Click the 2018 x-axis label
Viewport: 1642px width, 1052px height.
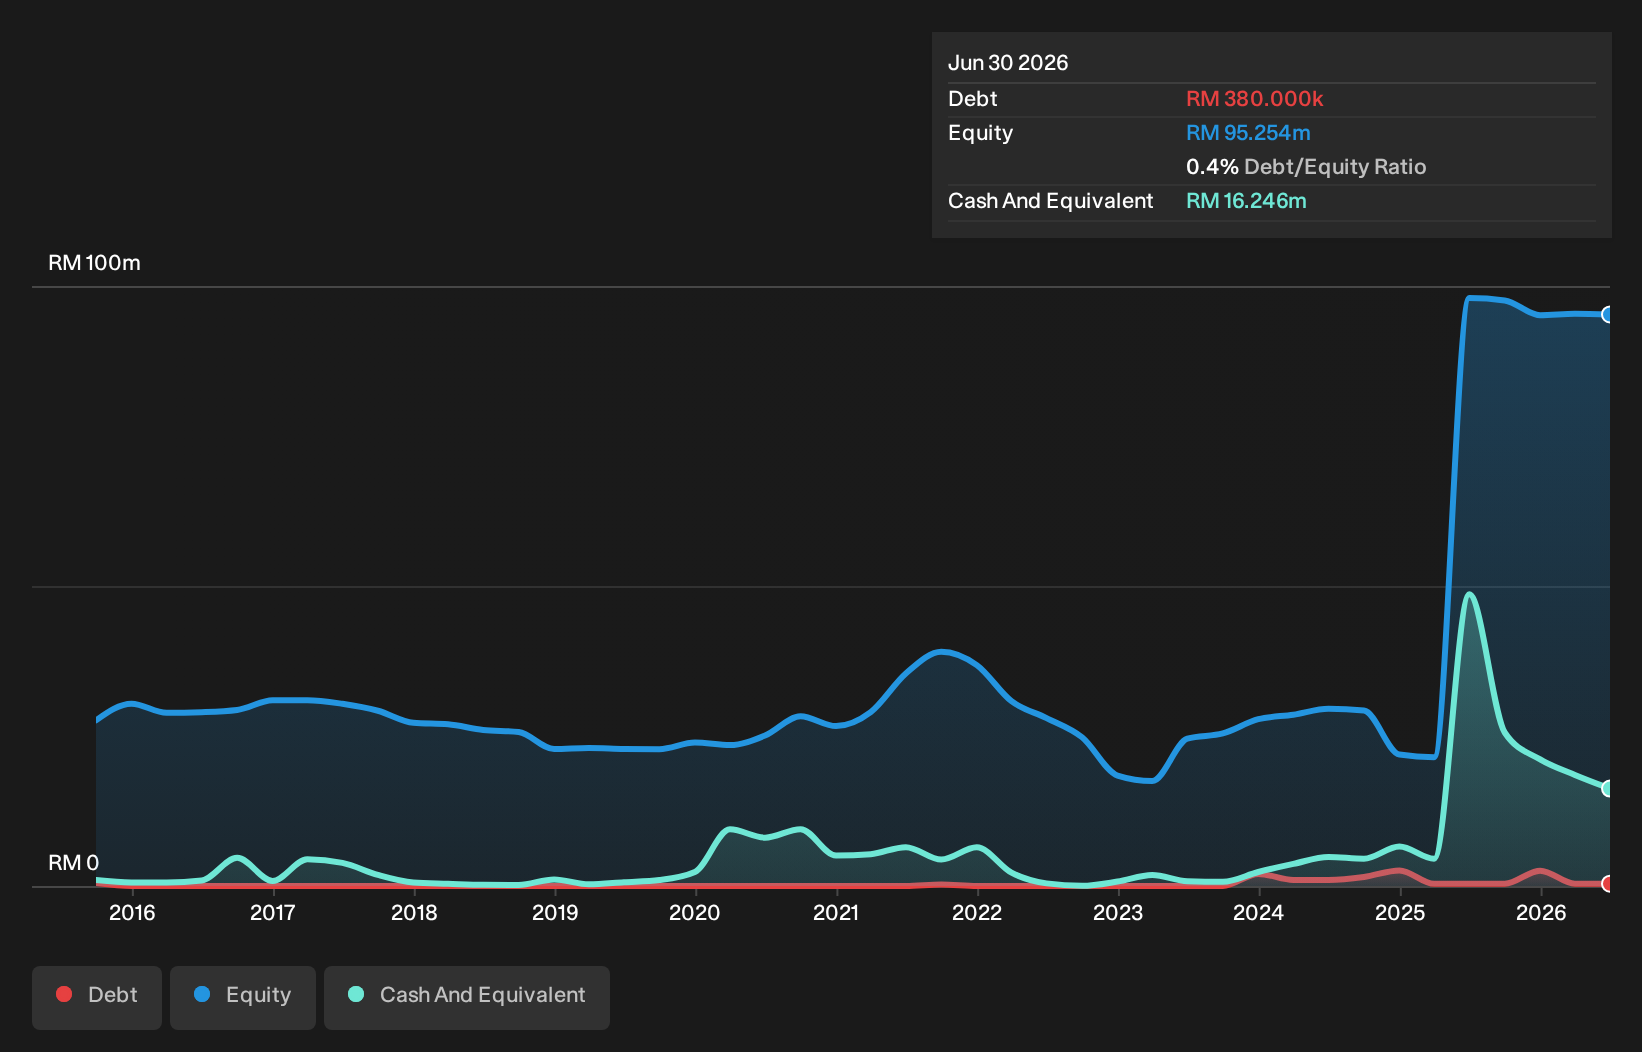point(414,913)
